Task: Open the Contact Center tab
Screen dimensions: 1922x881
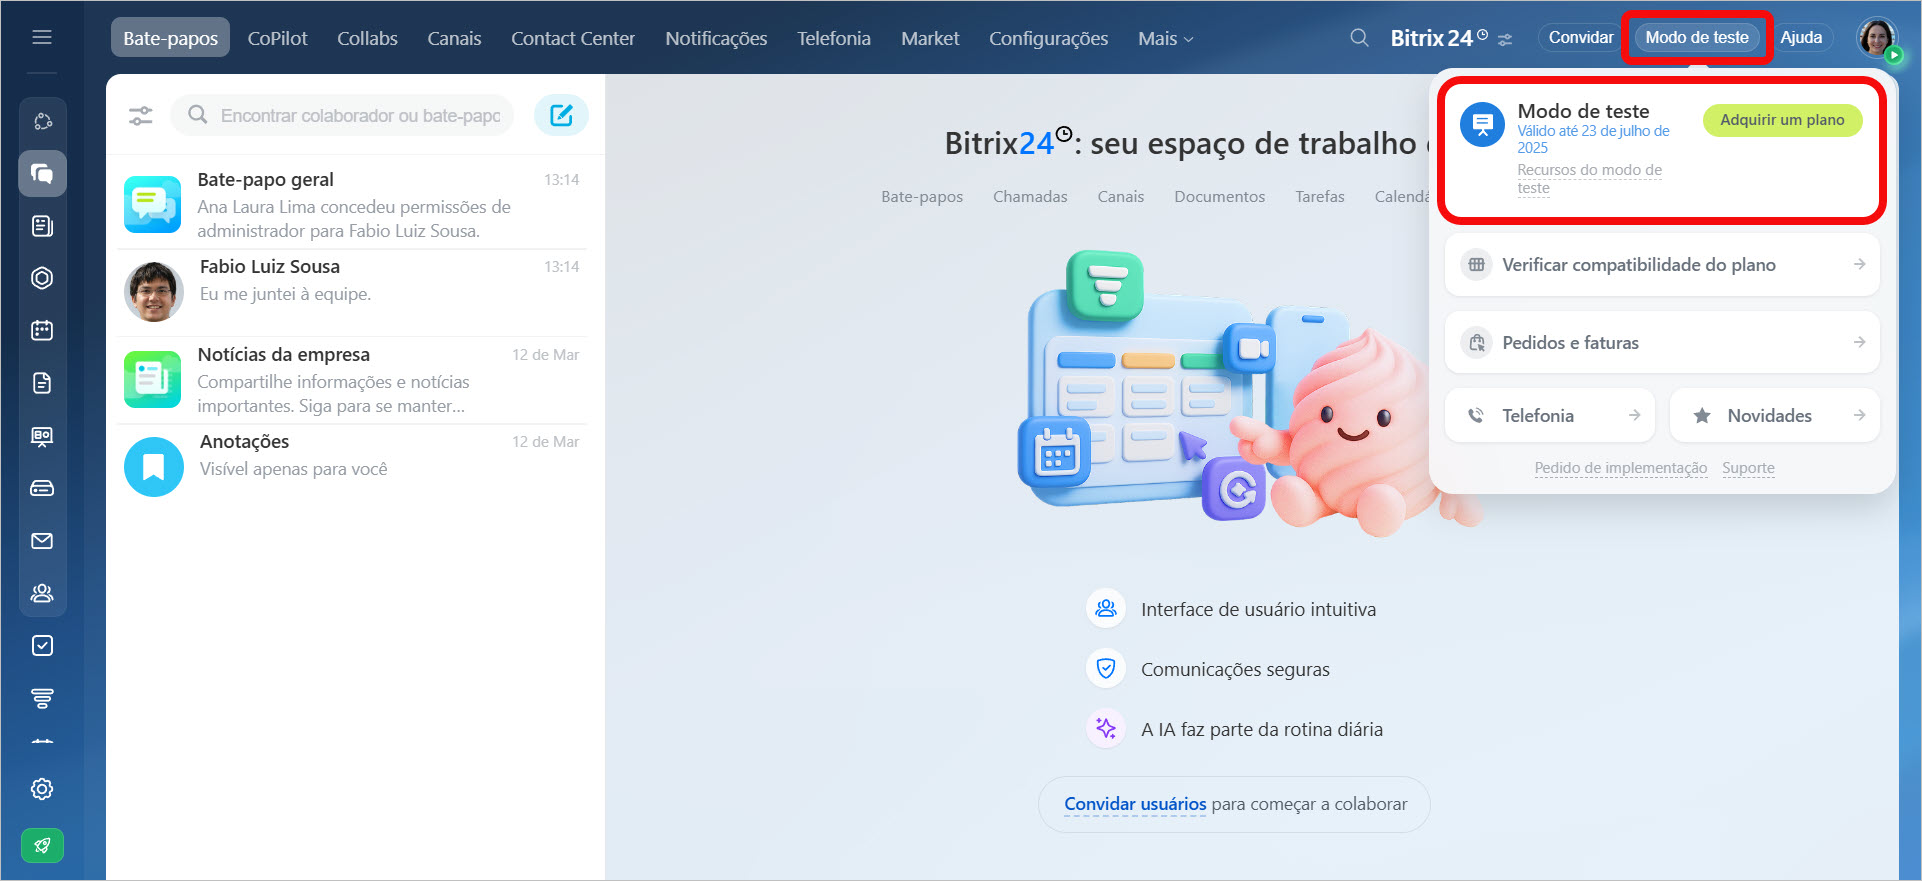Action: [x=573, y=38]
